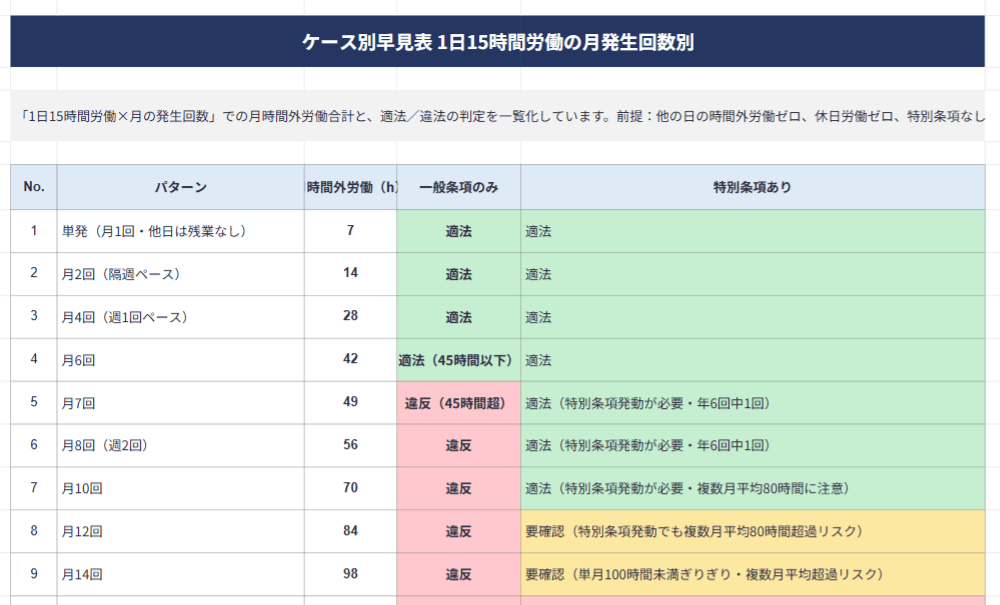1000x605 pixels.
Task: Select cell 単発（月1回・他日は残業なし）
Action: point(180,231)
